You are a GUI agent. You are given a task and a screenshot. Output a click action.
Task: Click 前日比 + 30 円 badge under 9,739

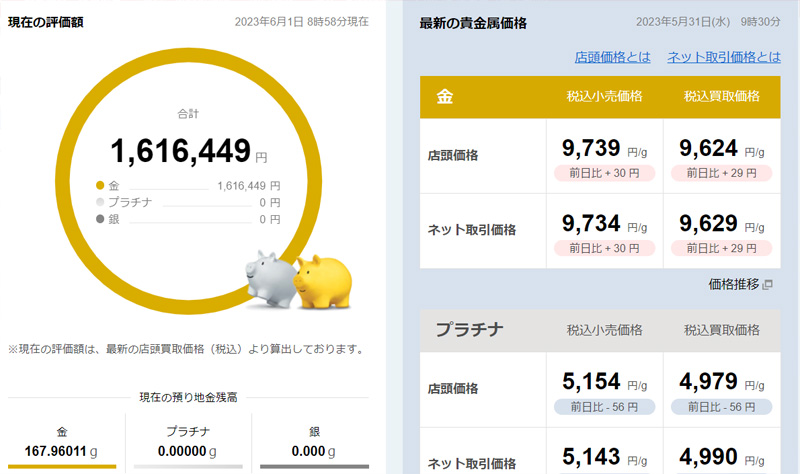point(604,173)
